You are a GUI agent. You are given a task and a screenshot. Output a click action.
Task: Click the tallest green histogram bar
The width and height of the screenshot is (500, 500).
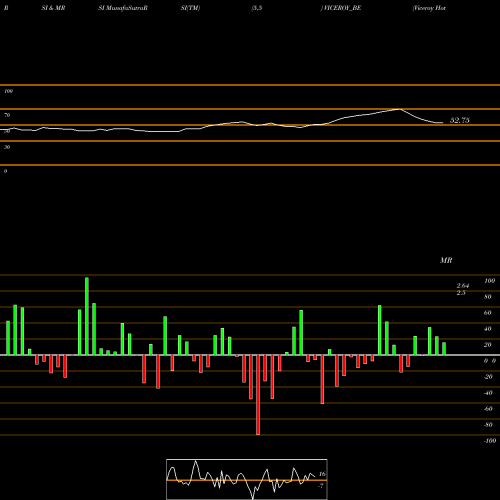tap(87, 316)
